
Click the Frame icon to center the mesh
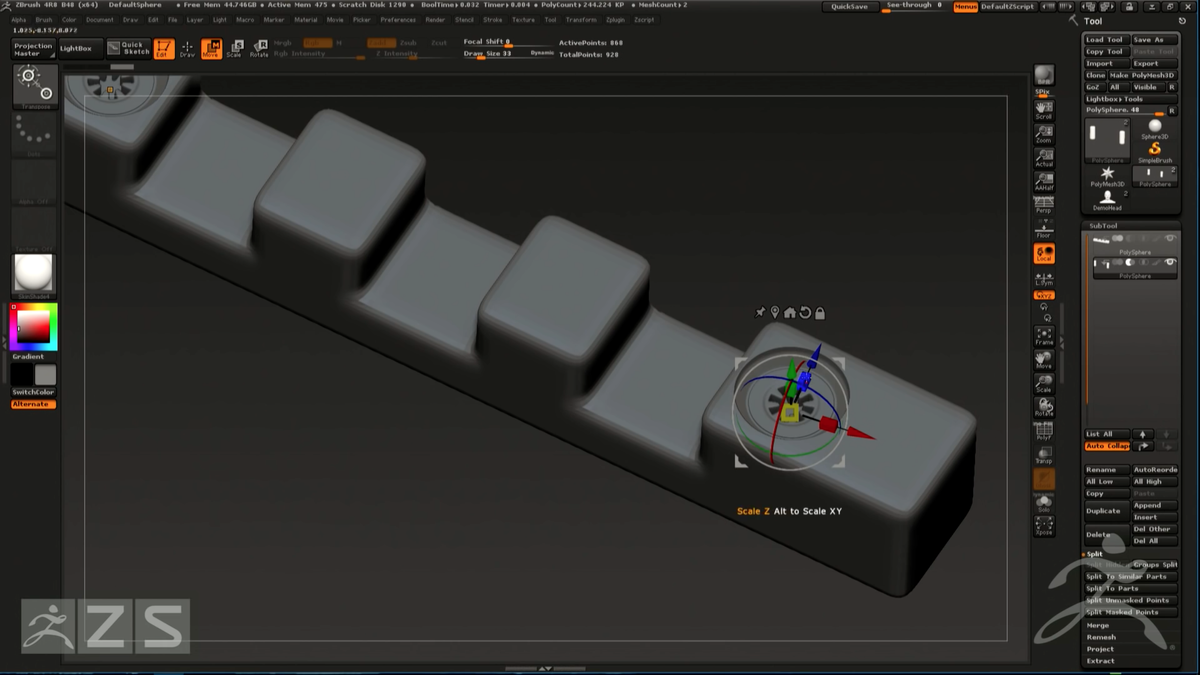[x=1046, y=336]
